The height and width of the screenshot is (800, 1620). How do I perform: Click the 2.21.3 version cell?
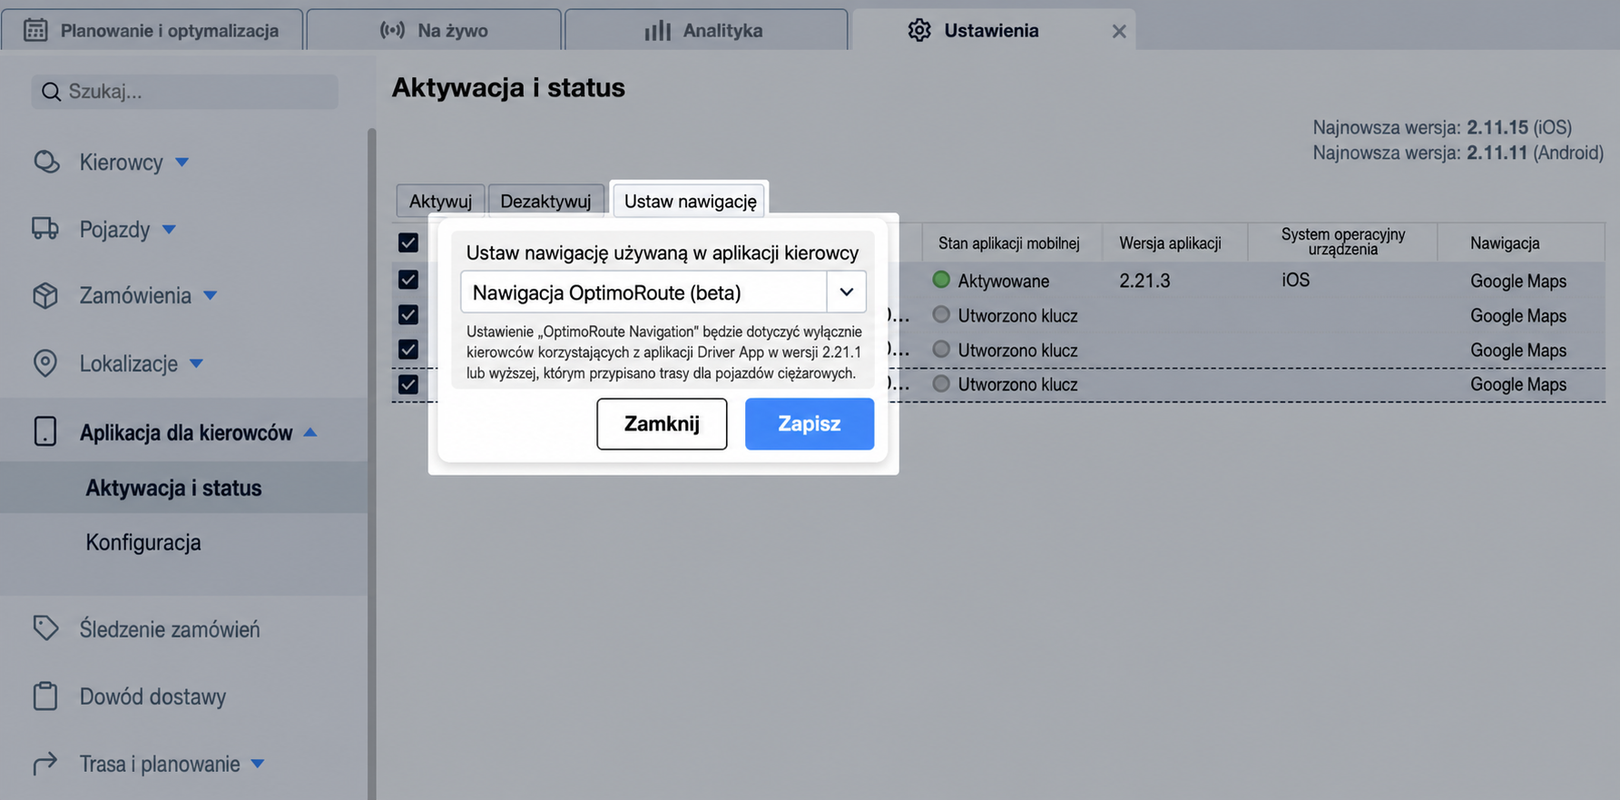pyautogui.click(x=1145, y=281)
